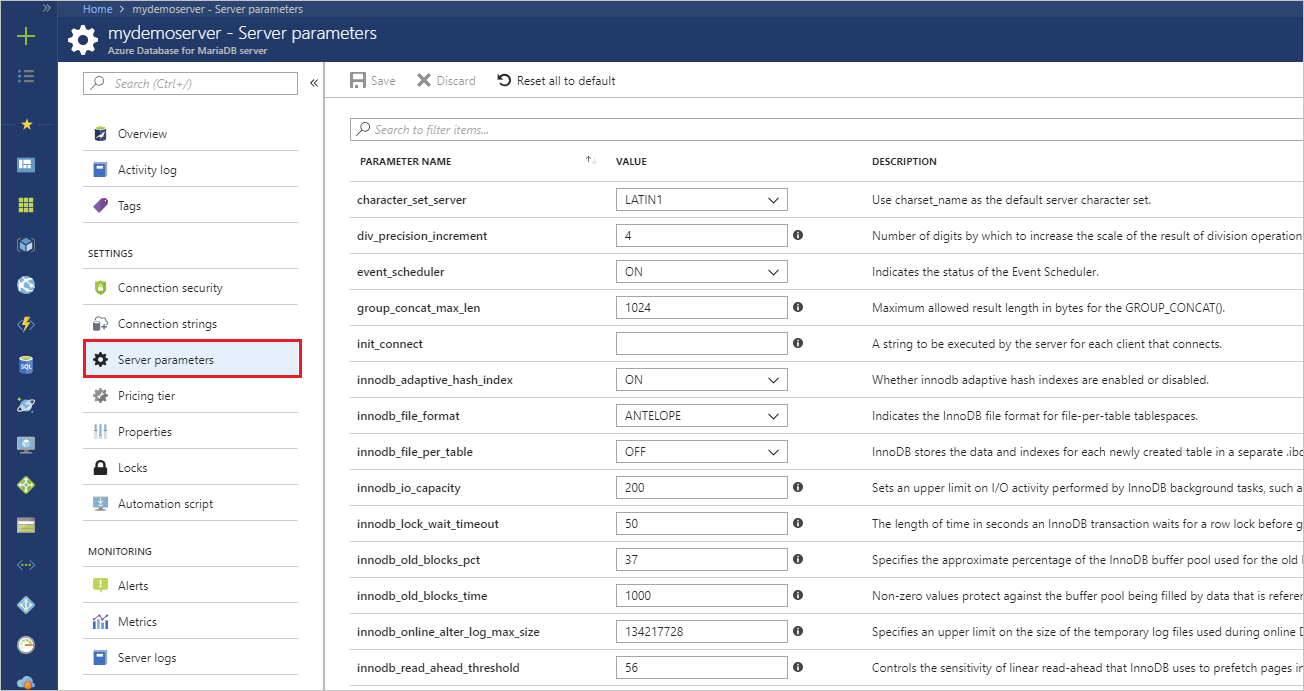Collapse the settings menu with the double chevron
Screen dimensions: 1304x691
[x=313, y=84]
